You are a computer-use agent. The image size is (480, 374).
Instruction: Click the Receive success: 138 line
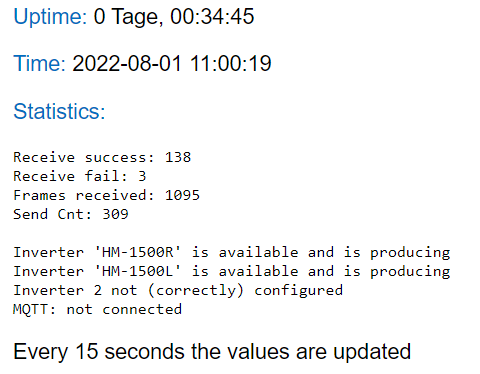[102, 157]
